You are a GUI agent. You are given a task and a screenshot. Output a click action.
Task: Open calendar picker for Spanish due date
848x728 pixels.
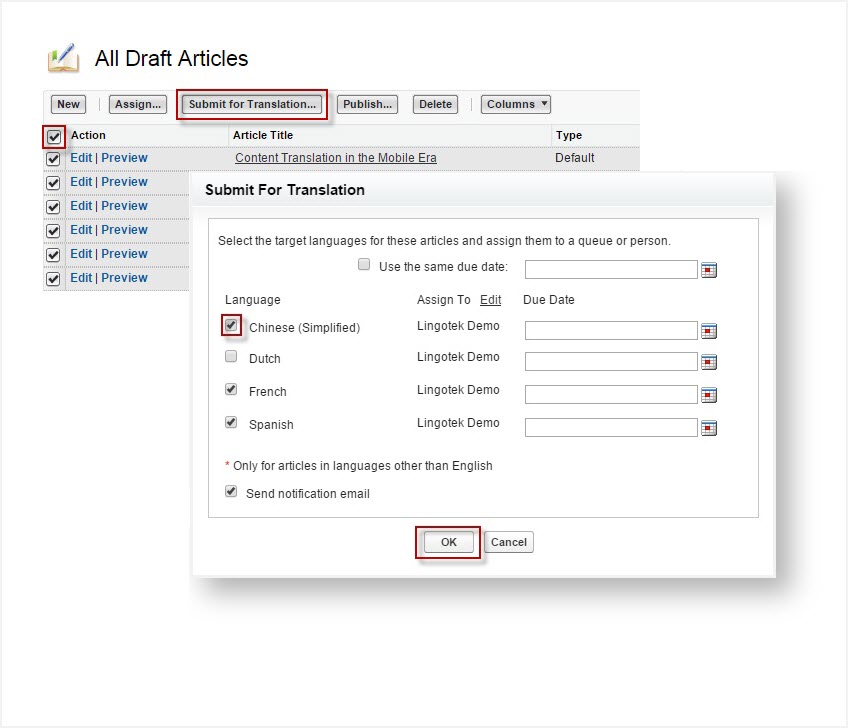pos(709,428)
